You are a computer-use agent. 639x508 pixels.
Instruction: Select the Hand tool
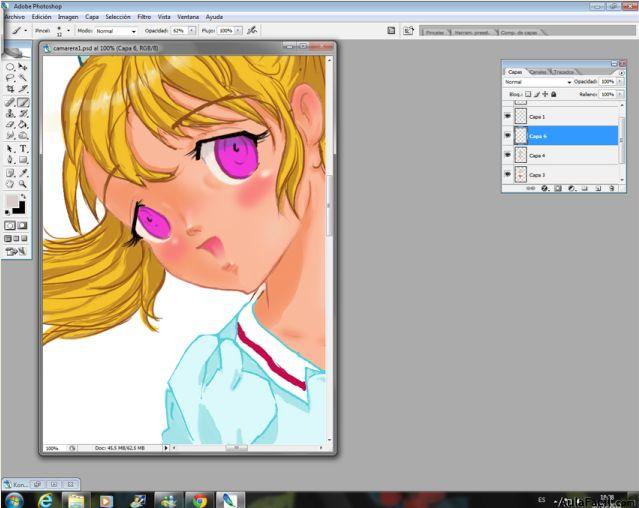pos(10,184)
